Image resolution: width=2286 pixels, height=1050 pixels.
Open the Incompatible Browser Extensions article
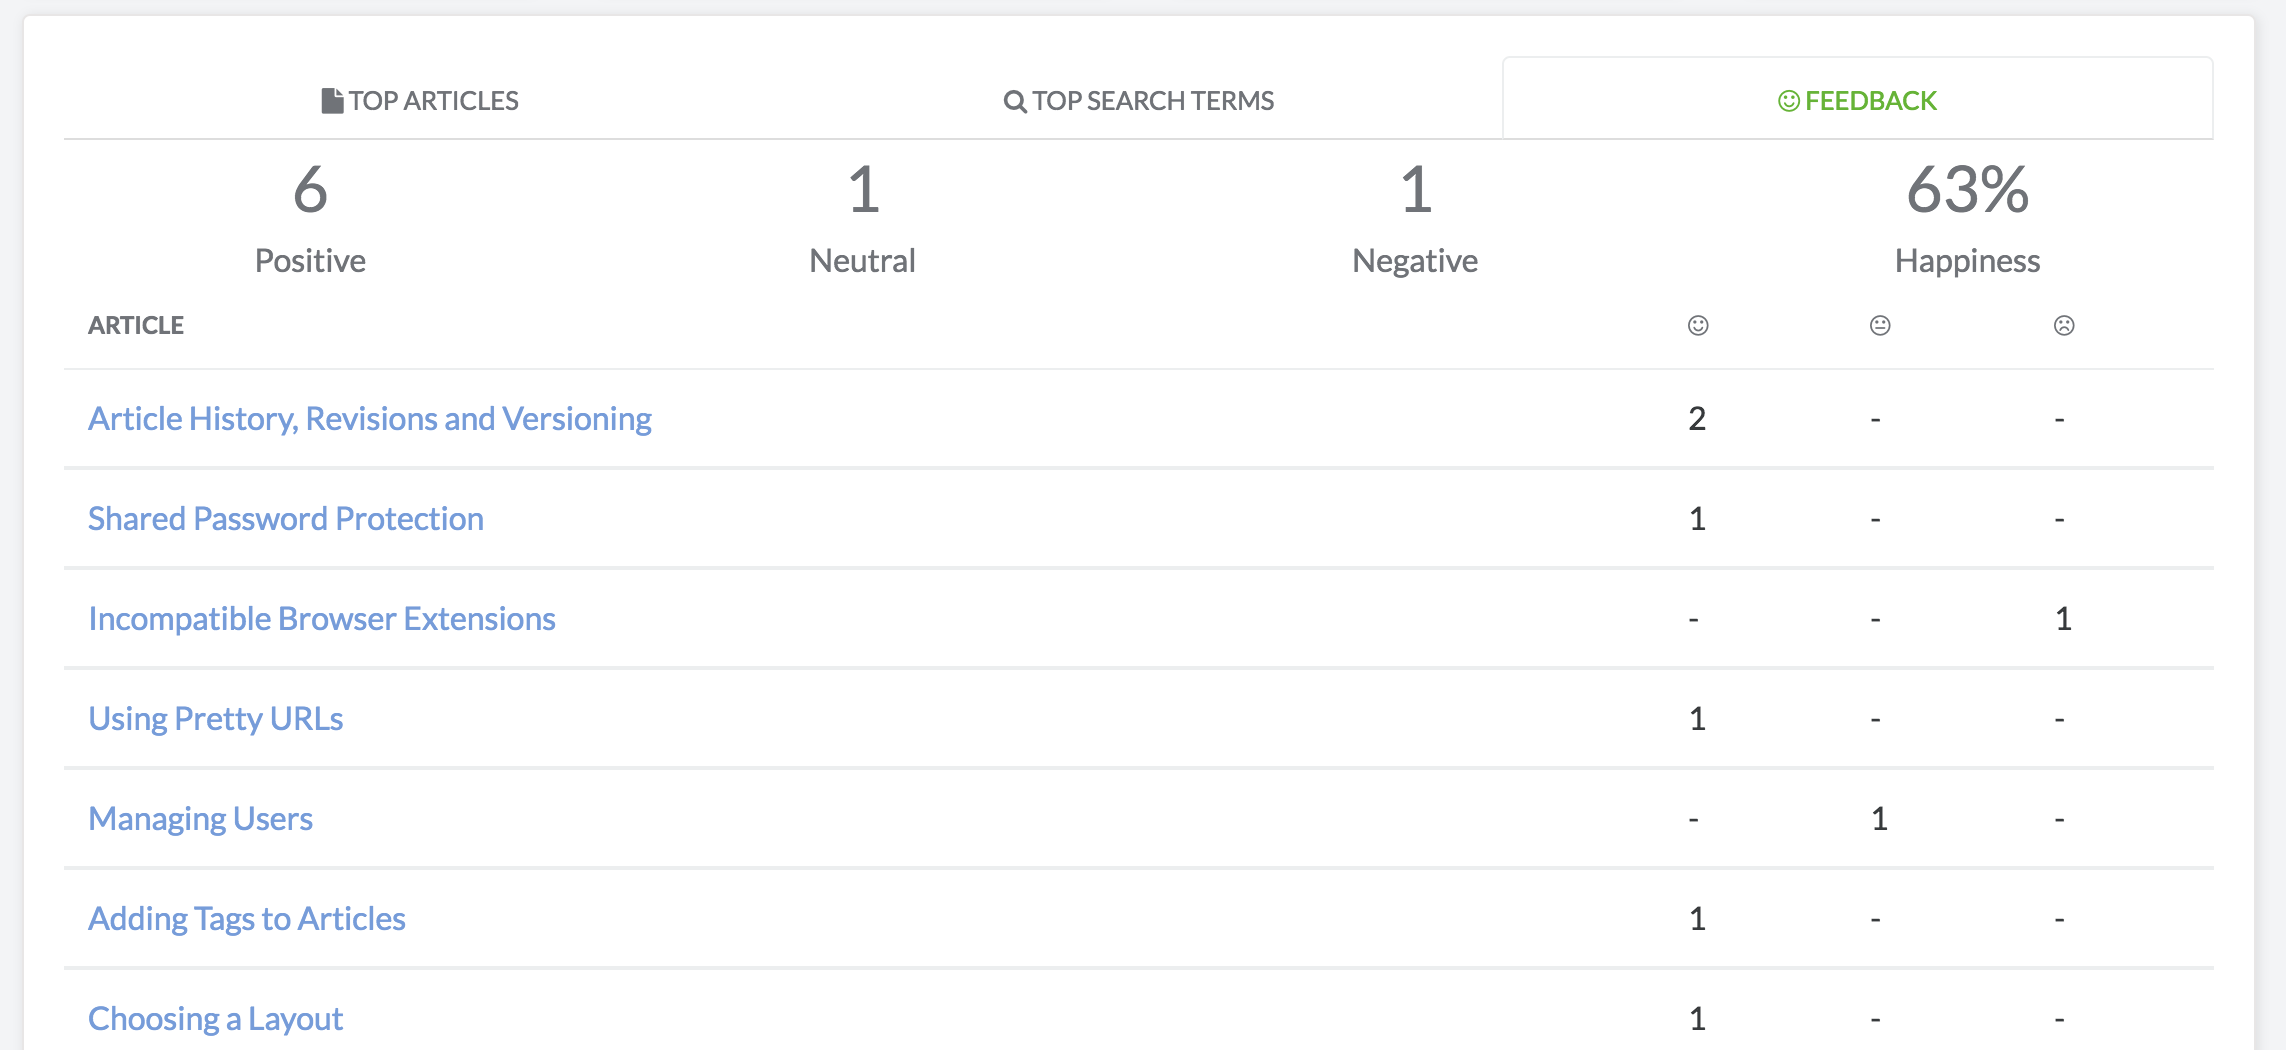(x=322, y=618)
